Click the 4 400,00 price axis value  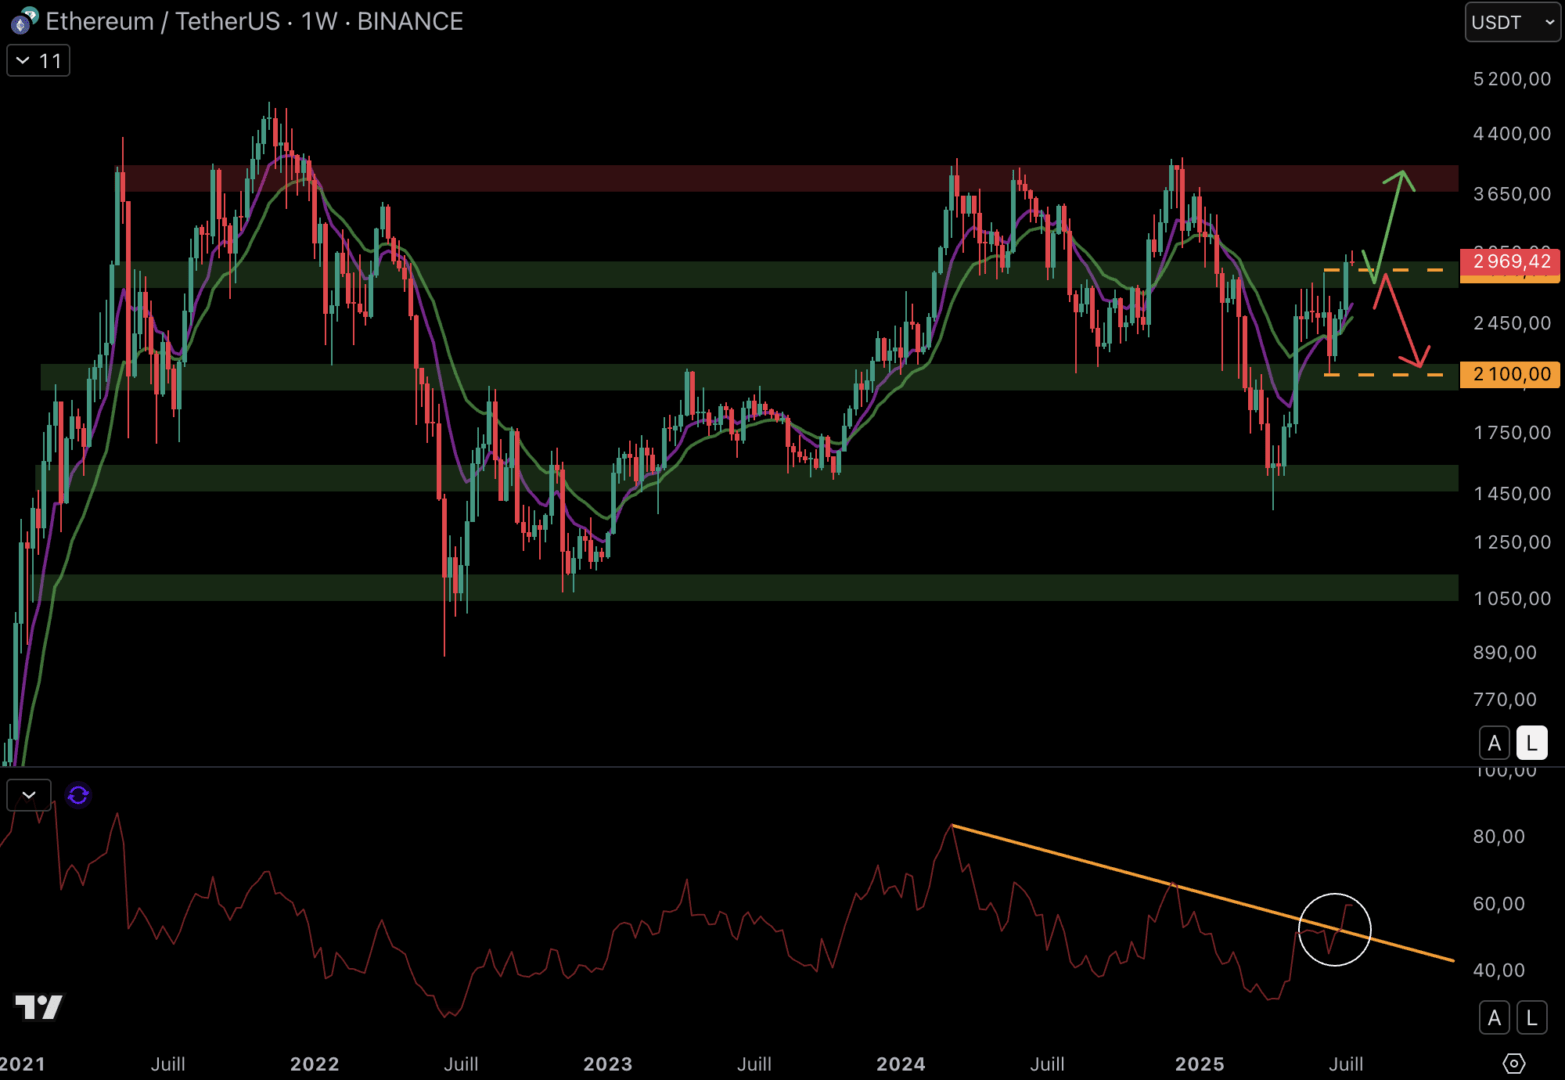[x=1512, y=133]
